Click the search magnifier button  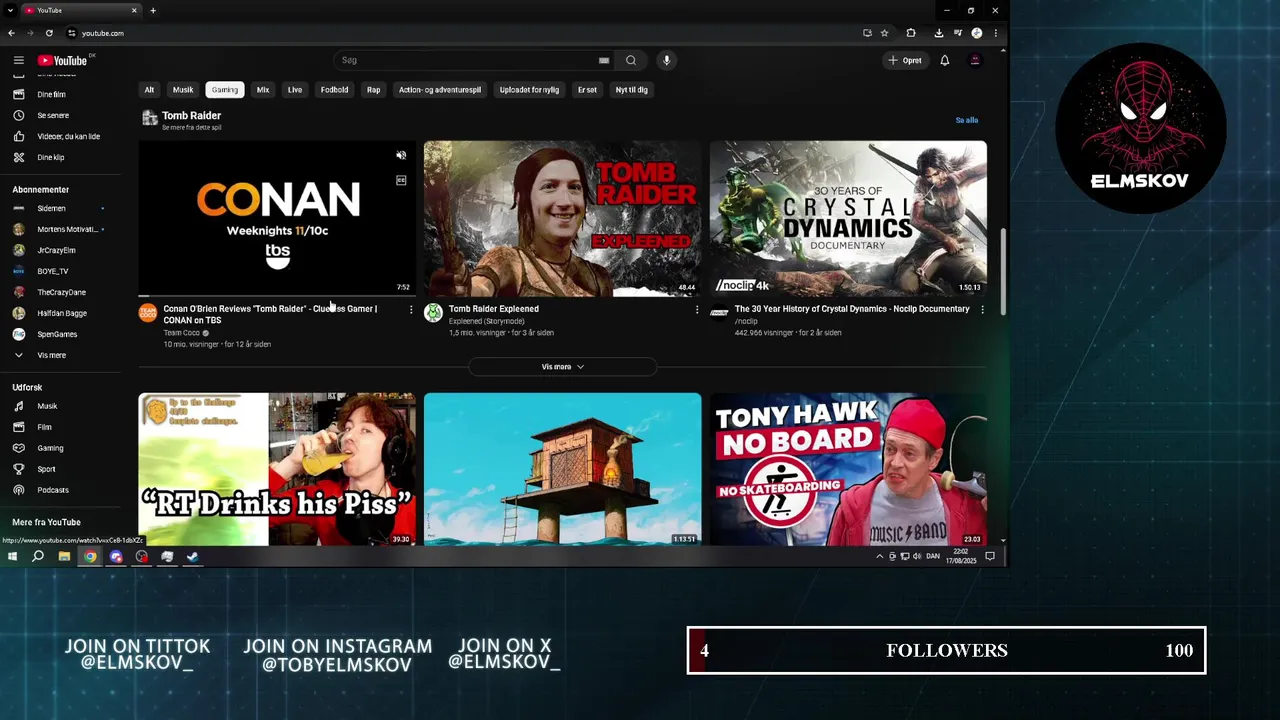point(631,60)
